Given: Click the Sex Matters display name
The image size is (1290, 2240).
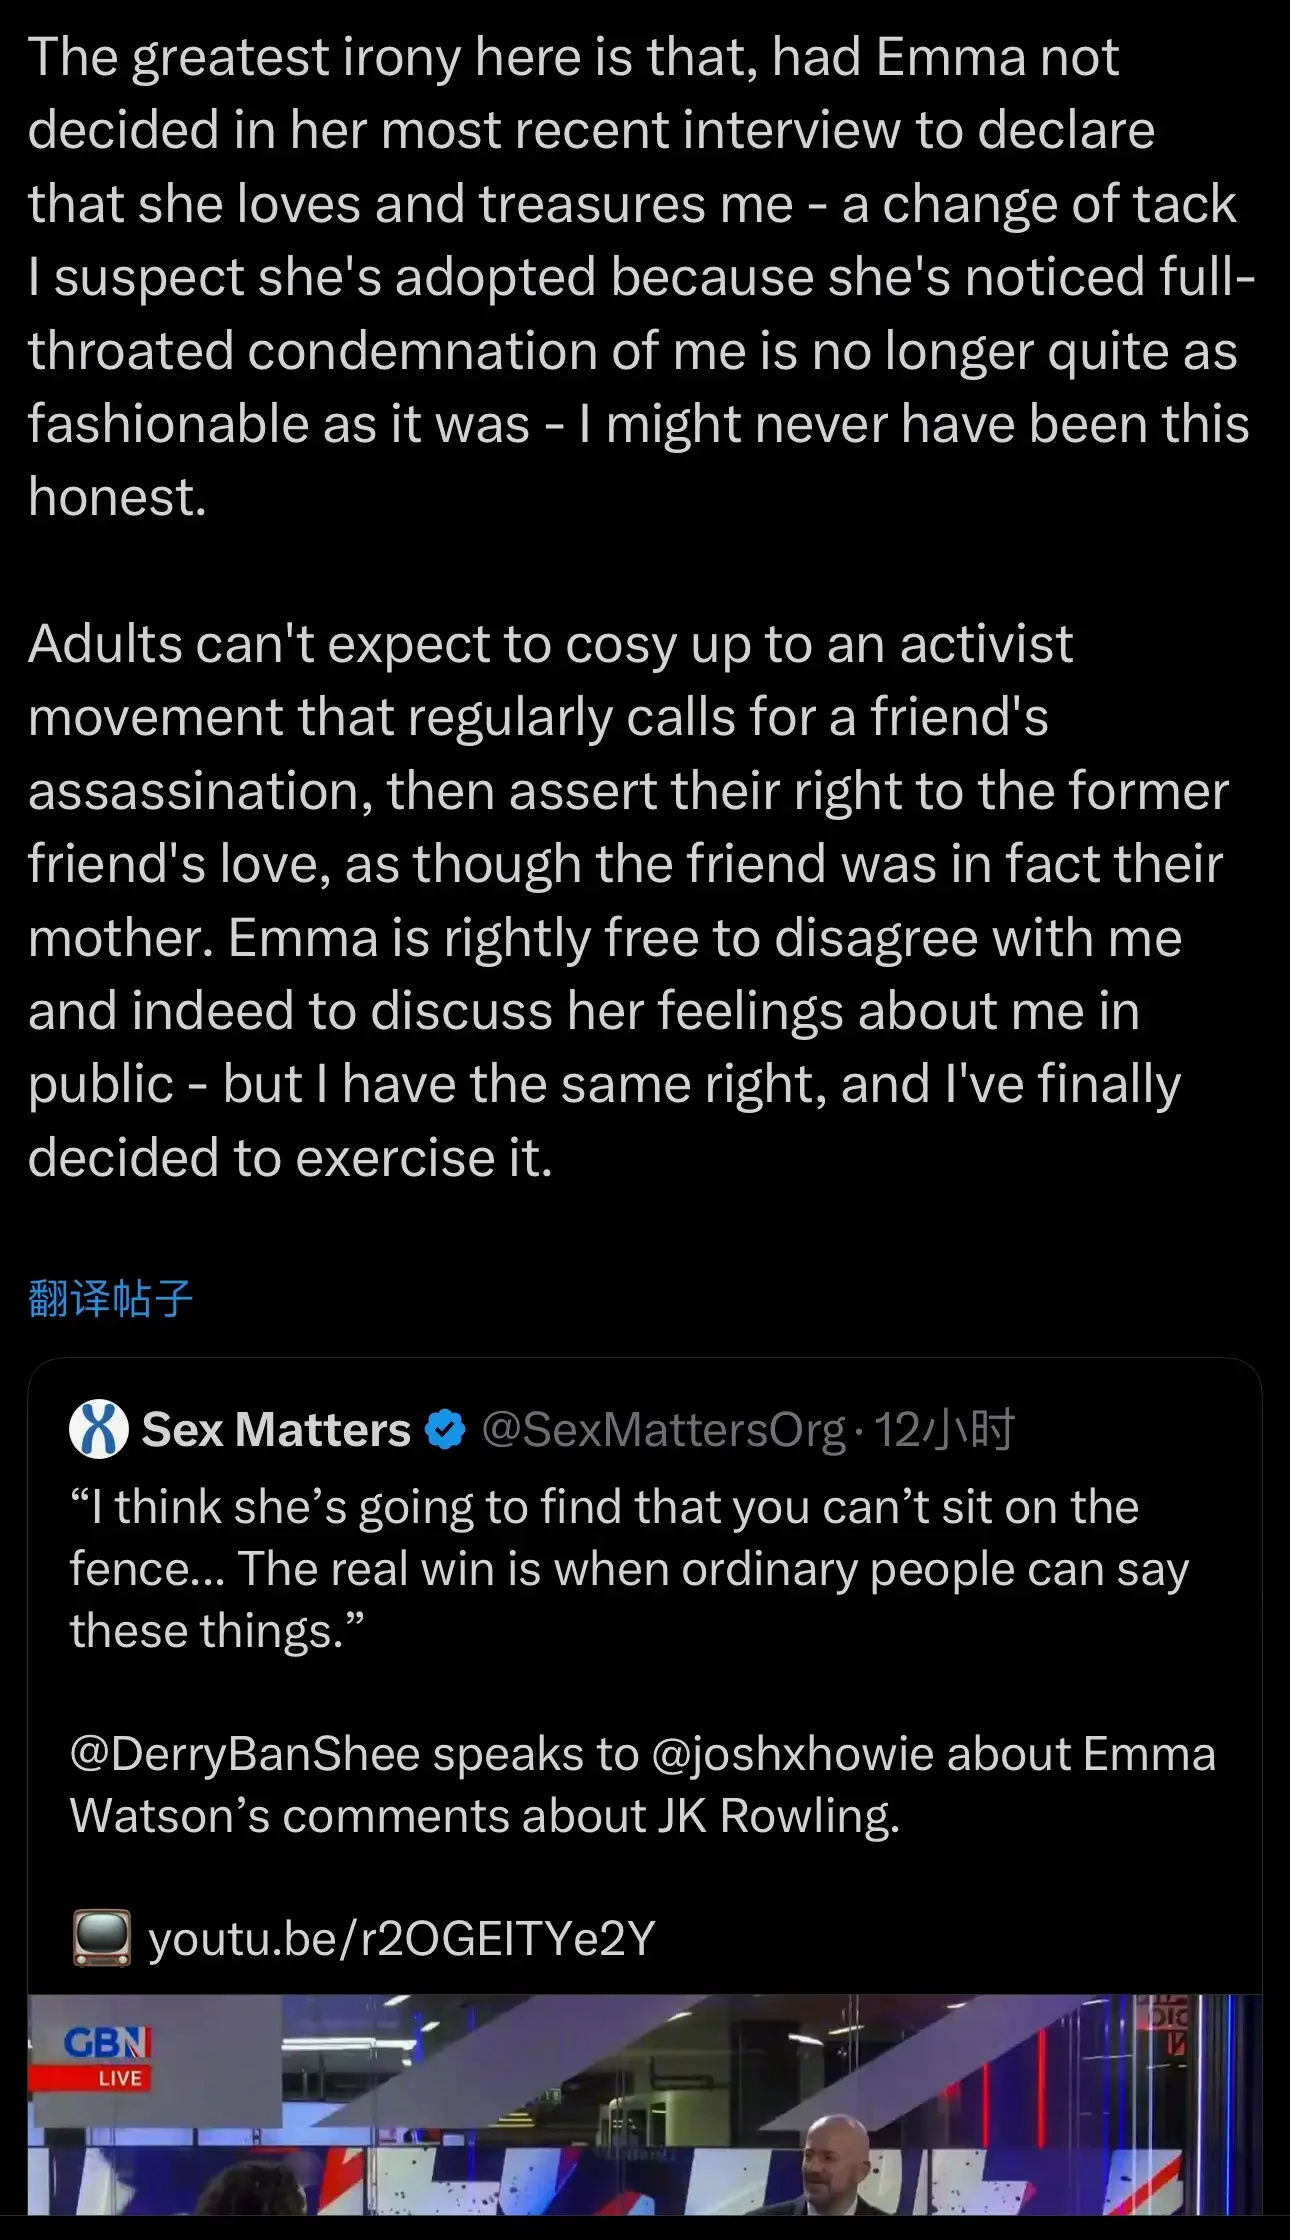Looking at the screenshot, I should point(276,1430).
